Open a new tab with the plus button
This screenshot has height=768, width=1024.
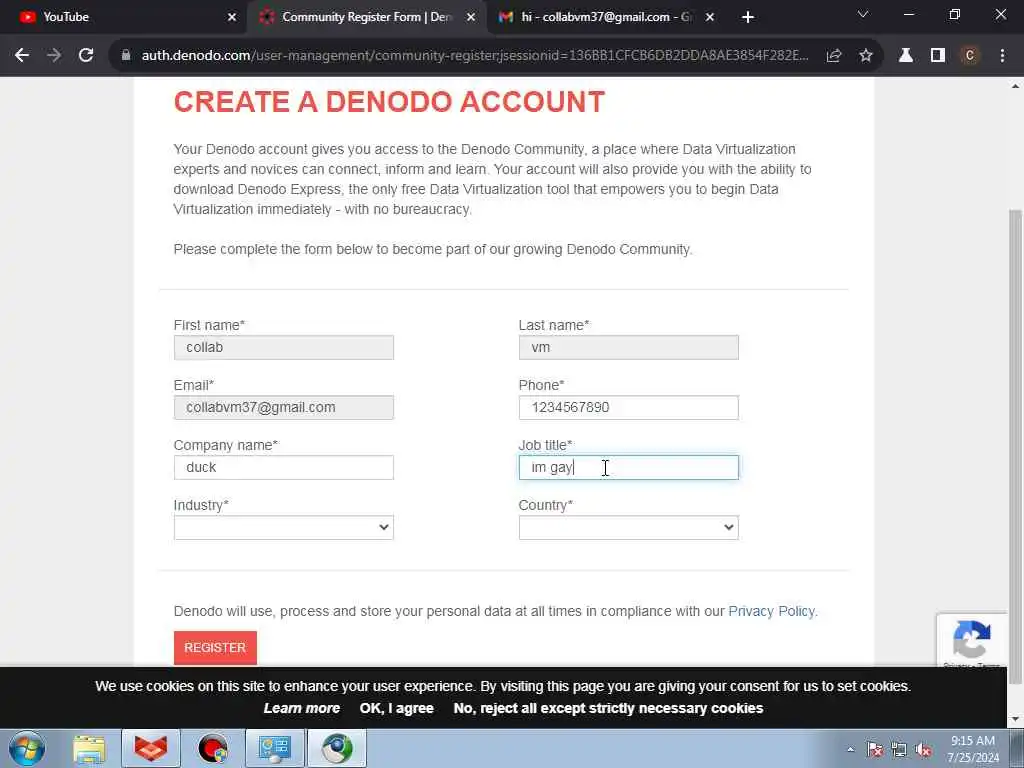(x=748, y=17)
